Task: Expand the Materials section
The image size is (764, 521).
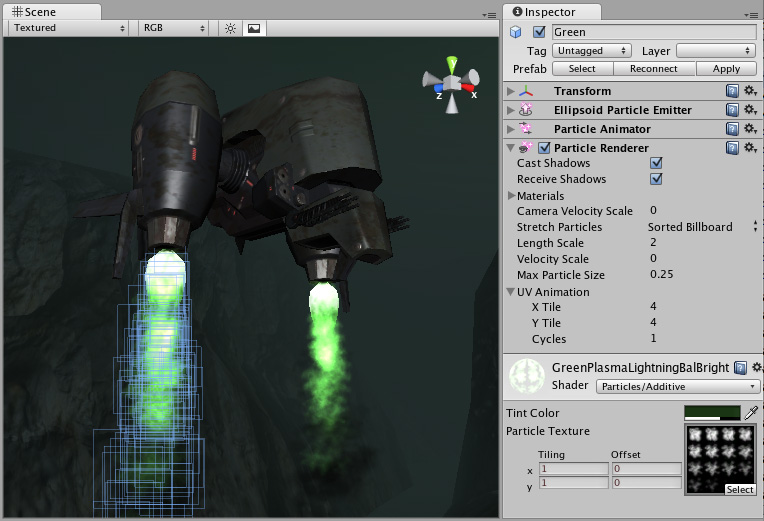Action: [513, 196]
